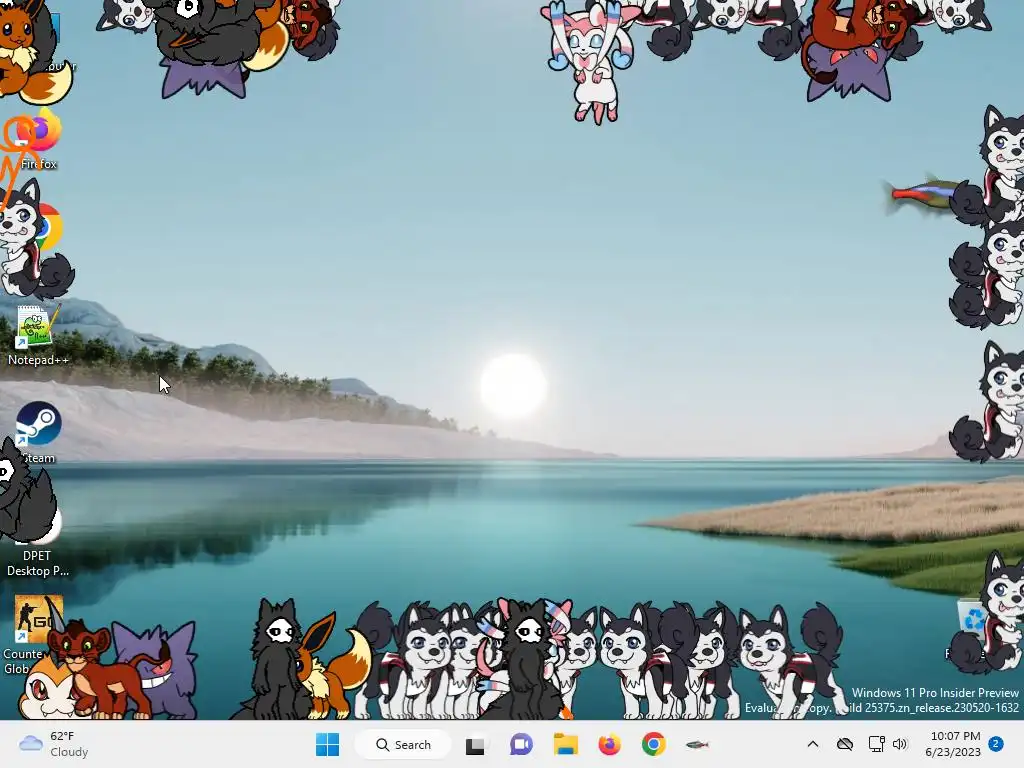Screen dimensions: 1024x768
Task: Launch Firefox from the taskbar
Action: coord(609,744)
